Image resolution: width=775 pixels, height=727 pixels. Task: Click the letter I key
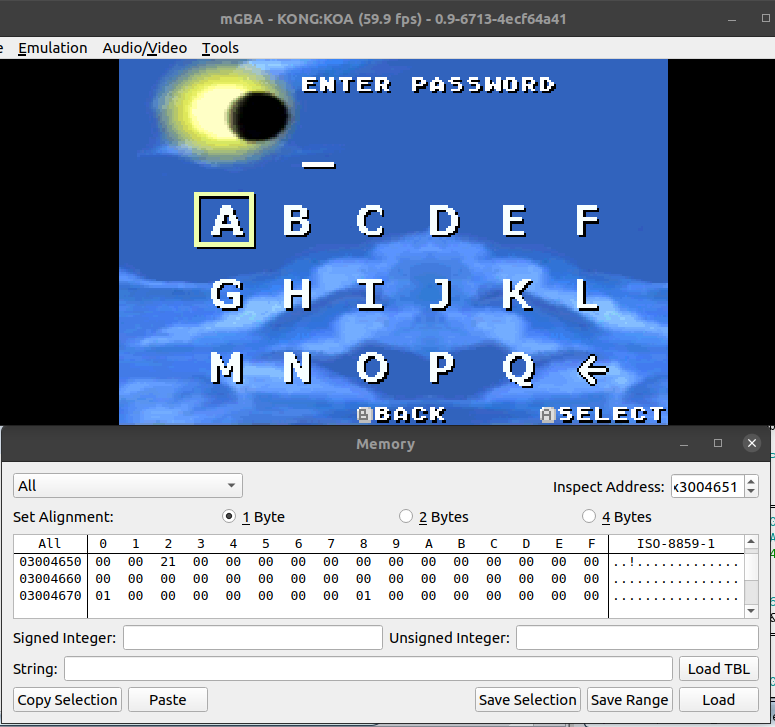point(370,294)
